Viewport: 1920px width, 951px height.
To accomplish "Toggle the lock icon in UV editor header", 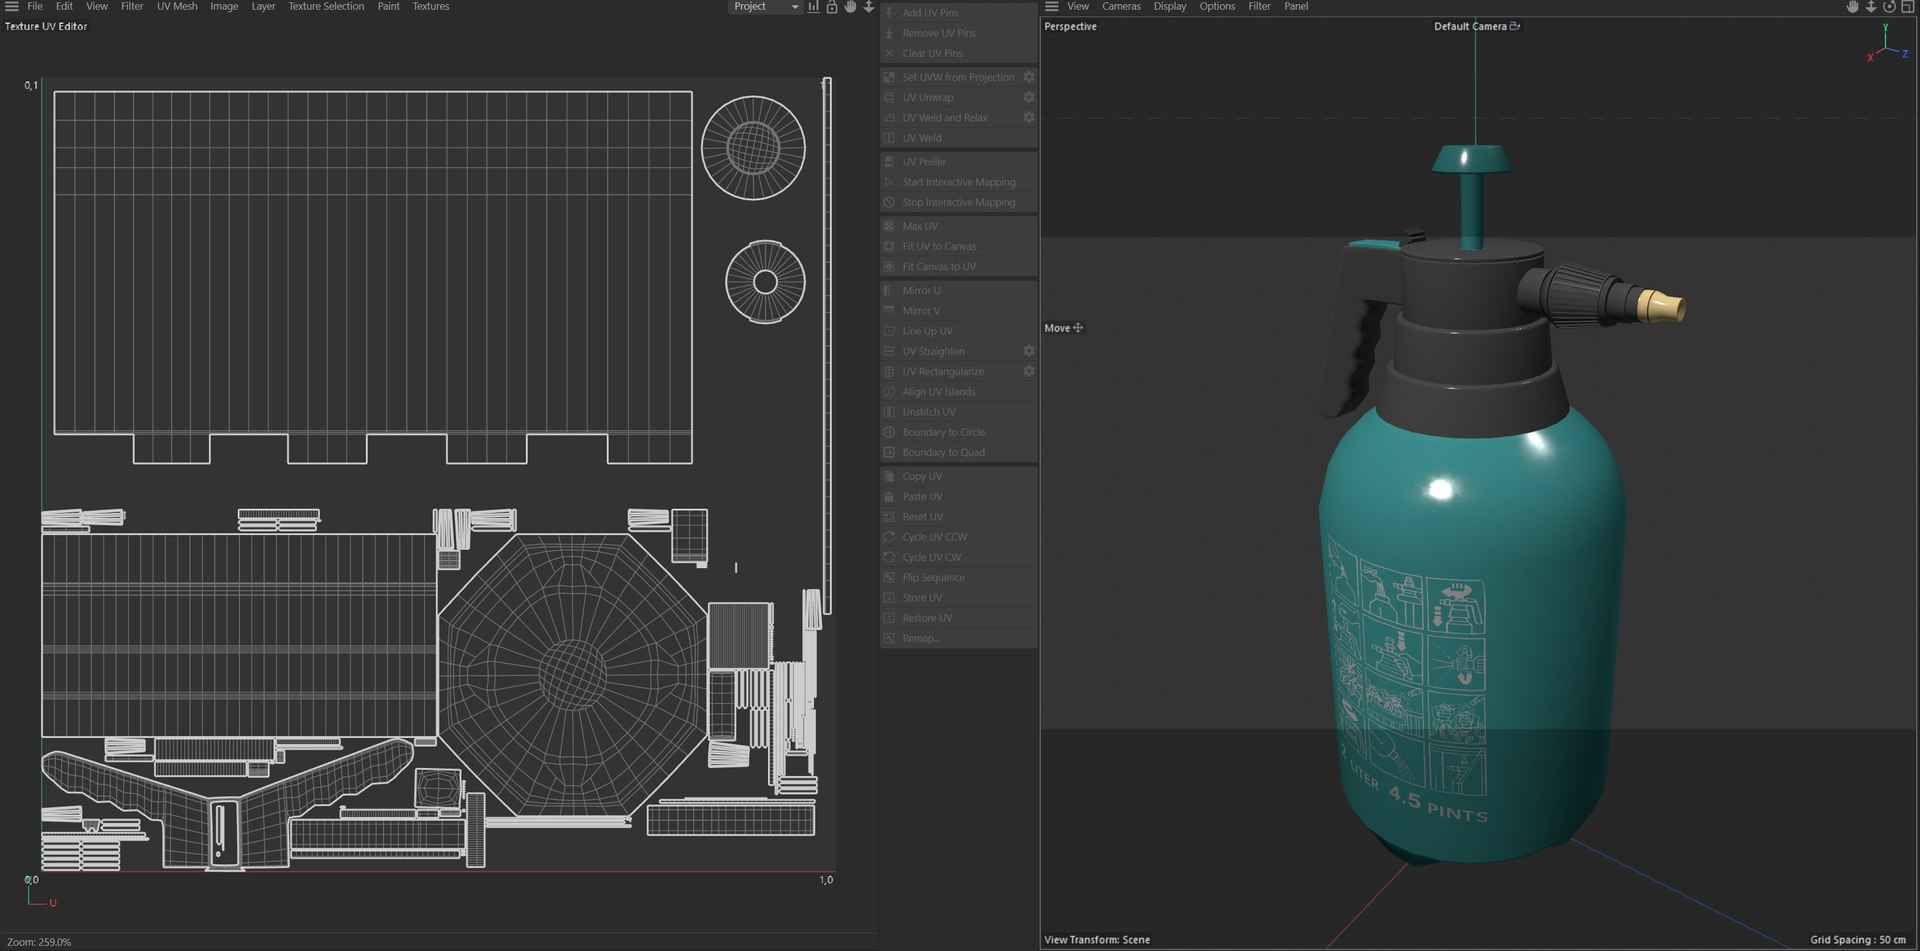I will tap(831, 6).
